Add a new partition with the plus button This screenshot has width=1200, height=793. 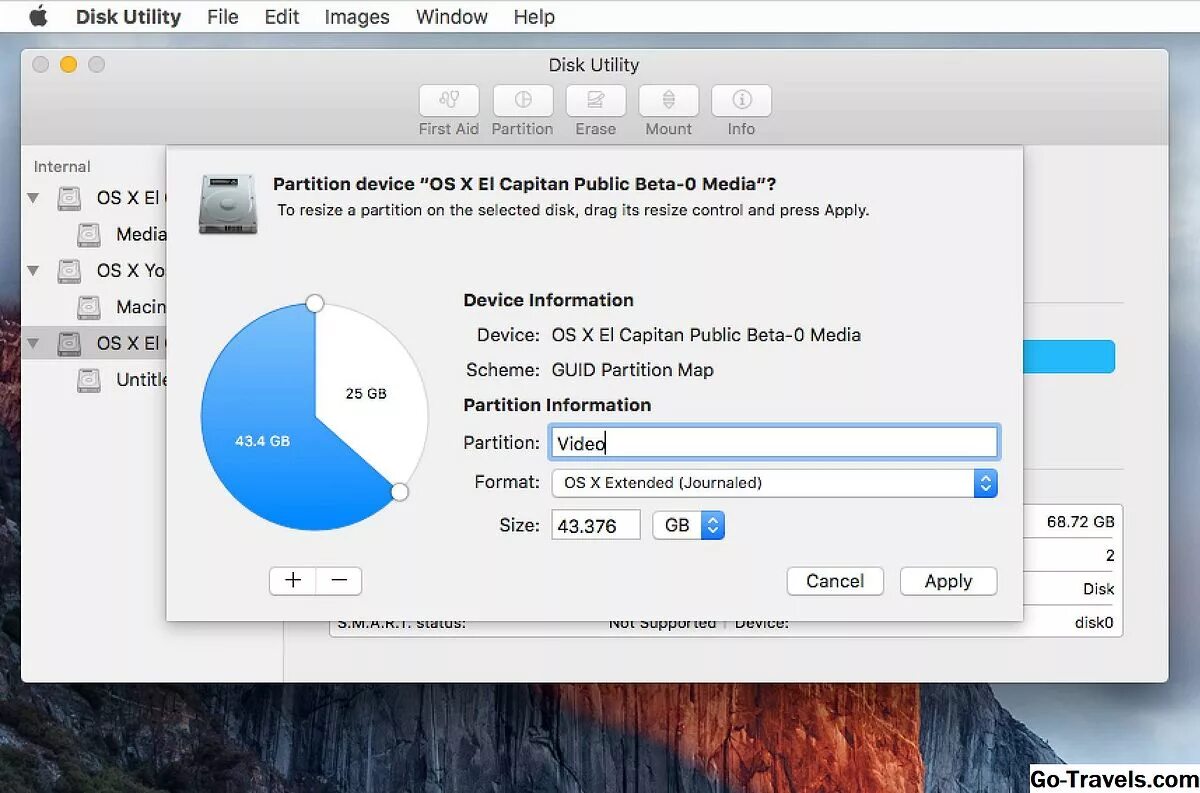point(292,580)
